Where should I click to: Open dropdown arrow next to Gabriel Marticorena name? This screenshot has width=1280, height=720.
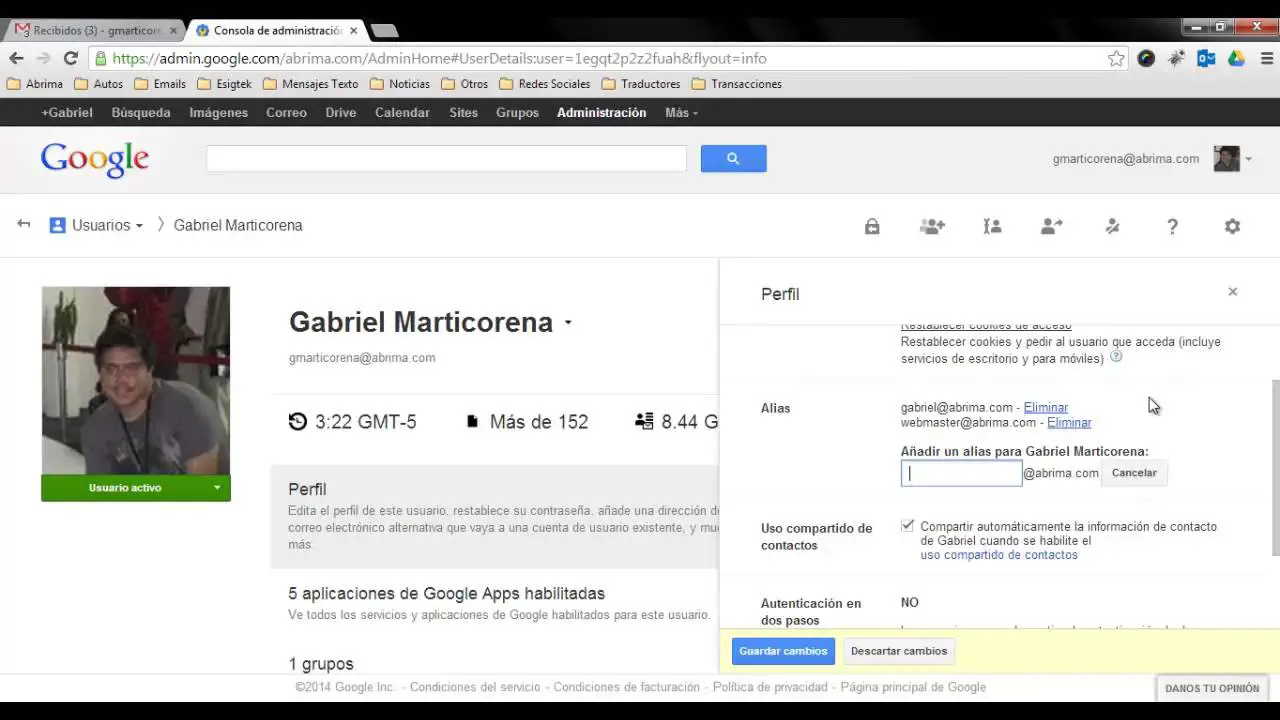coord(568,323)
